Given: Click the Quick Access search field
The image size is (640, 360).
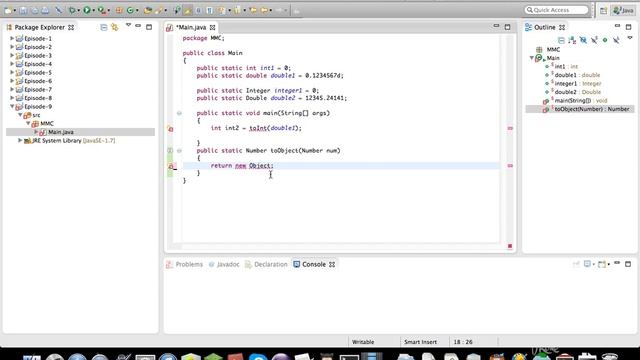Looking at the screenshot, I should click(557, 10).
